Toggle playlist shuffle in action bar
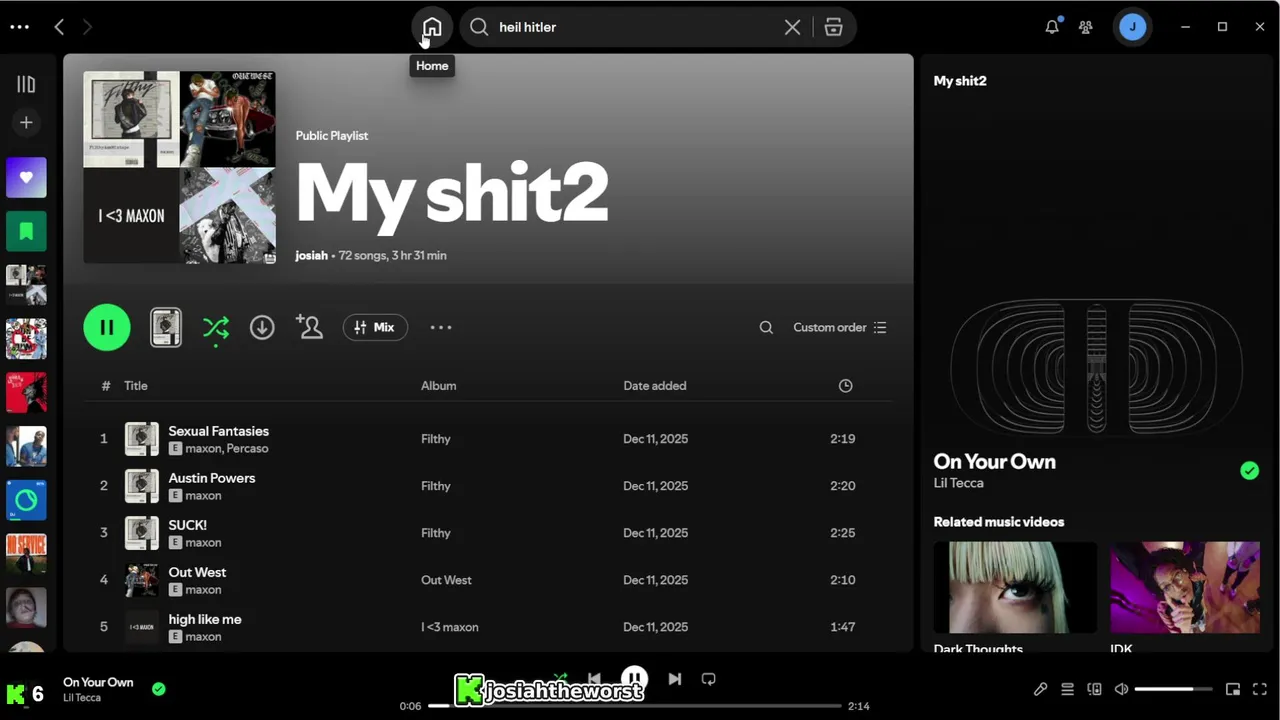This screenshot has height=720, width=1280. pyautogui.click(x=216, y=327)
